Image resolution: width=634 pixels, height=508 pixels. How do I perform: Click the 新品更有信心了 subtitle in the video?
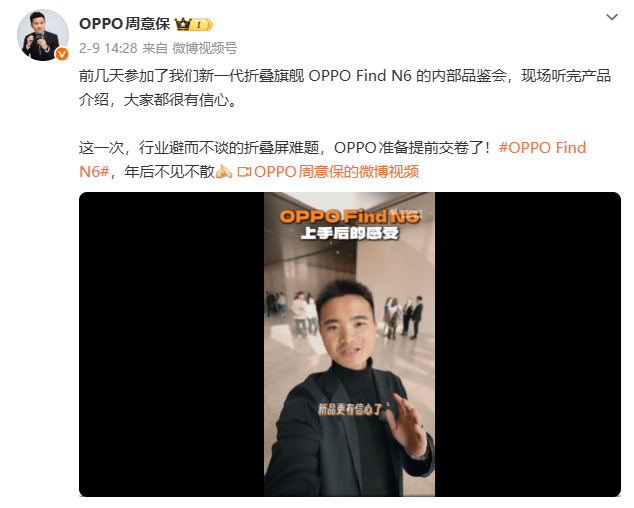click(x=350, y=409)
